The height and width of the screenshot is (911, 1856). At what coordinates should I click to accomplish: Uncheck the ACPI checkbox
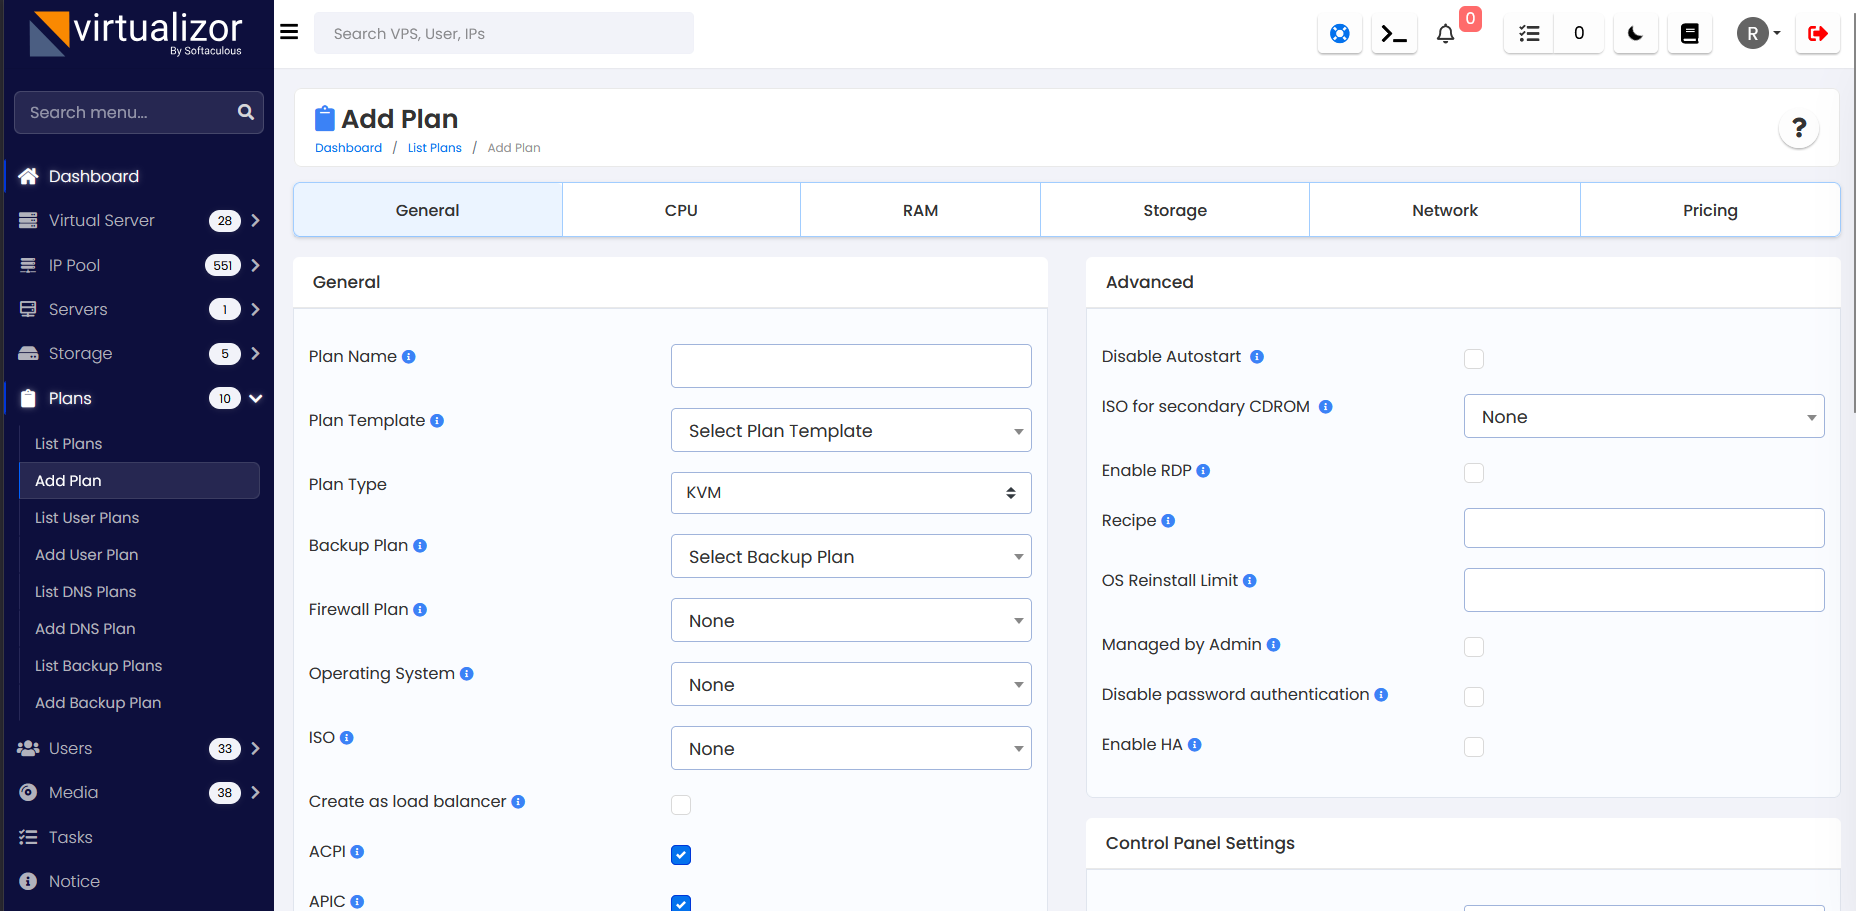coord(681,855)
